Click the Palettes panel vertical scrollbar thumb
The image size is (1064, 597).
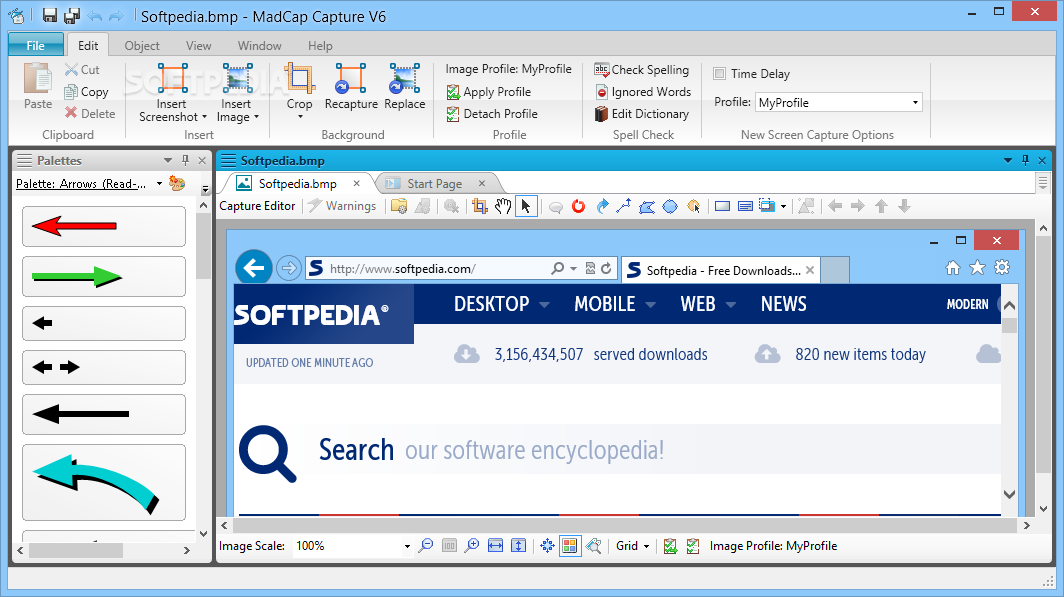(204, 245)
